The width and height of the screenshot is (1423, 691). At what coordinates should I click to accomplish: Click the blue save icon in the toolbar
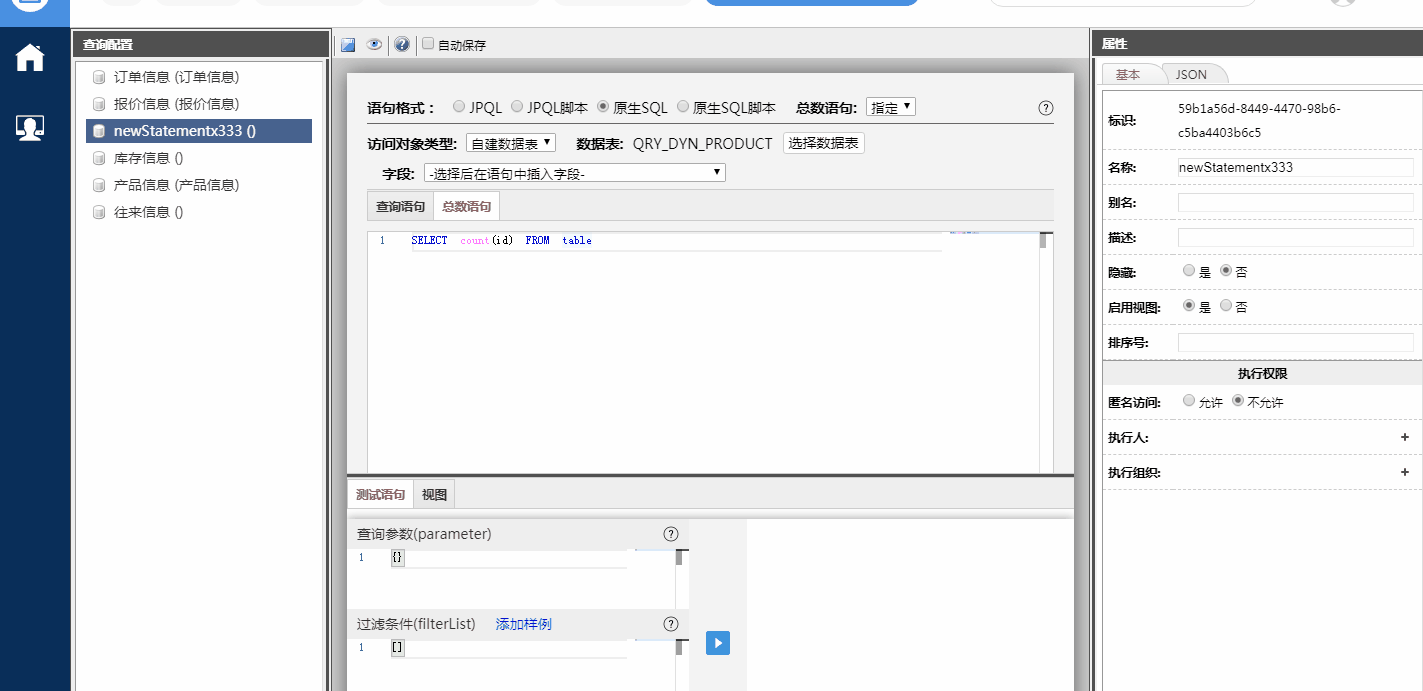(348, 45)
